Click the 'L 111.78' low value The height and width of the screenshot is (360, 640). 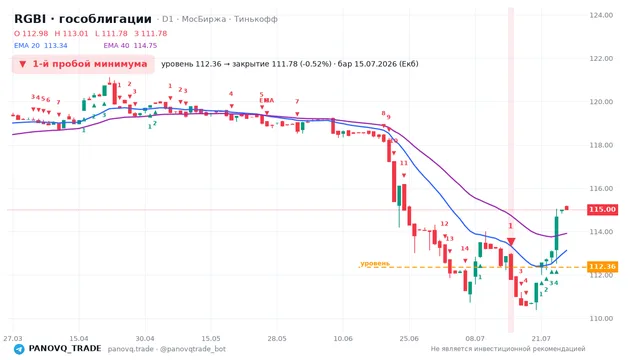tap(111, 33)
